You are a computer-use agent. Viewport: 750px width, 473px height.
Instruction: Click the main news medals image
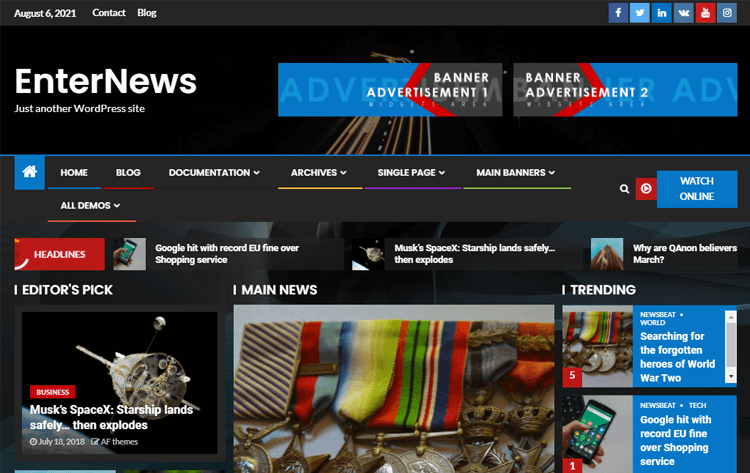coord(394,389)
